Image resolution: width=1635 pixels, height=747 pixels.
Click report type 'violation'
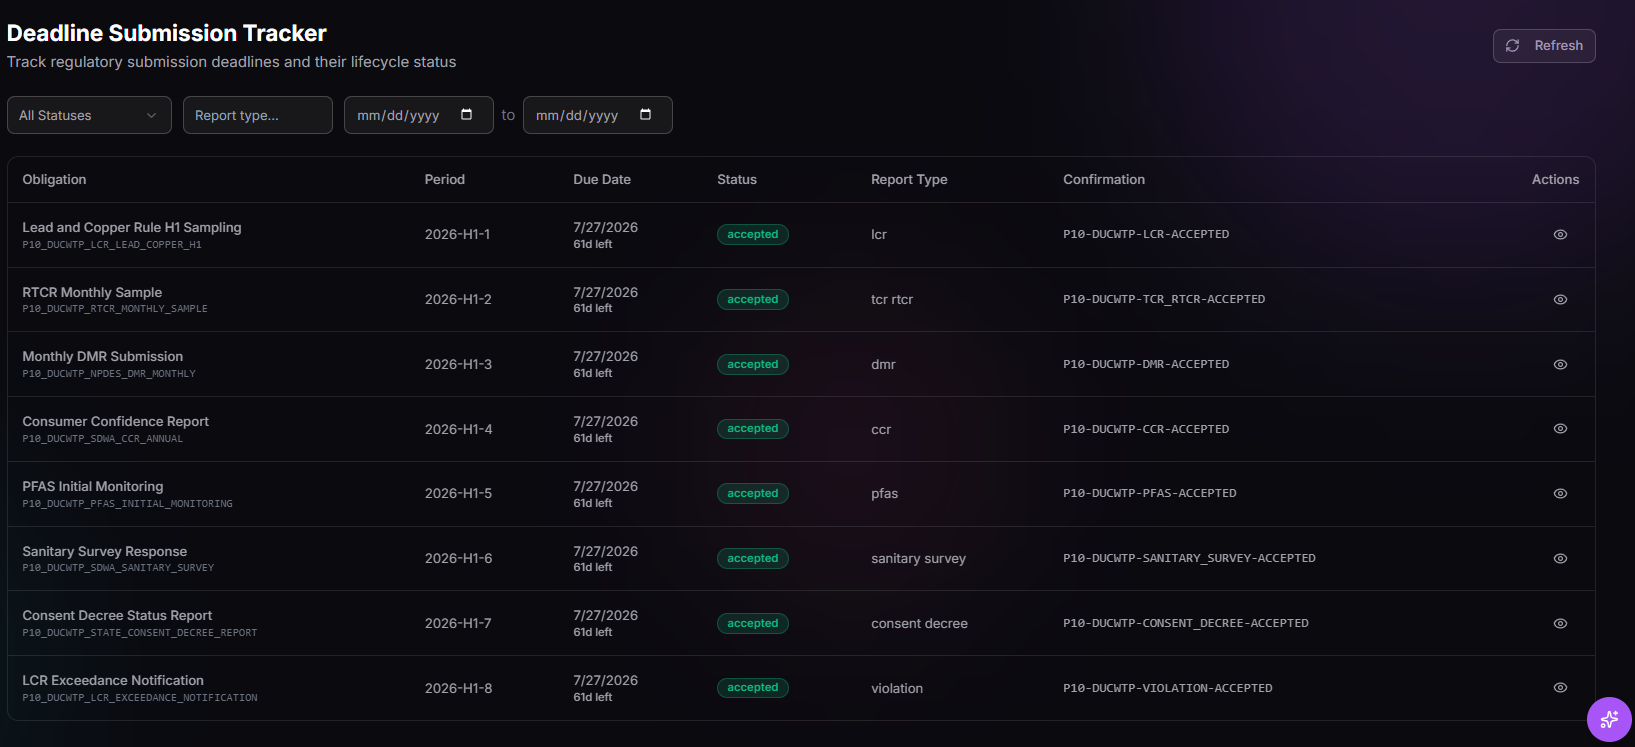click(x=897, y=689)
